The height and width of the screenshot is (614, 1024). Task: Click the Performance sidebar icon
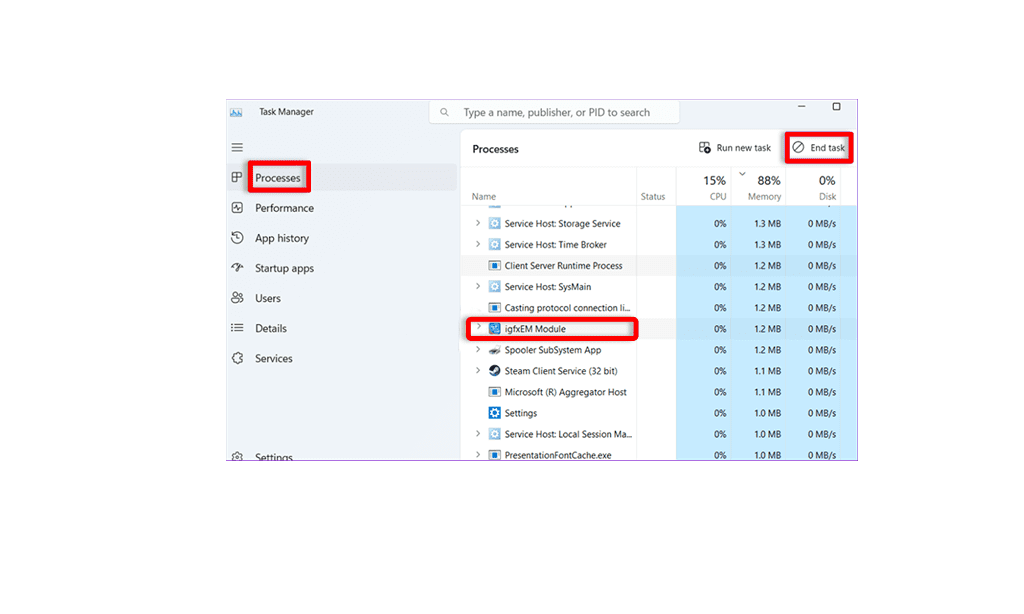pyautogui.click(x=237, y=208)
